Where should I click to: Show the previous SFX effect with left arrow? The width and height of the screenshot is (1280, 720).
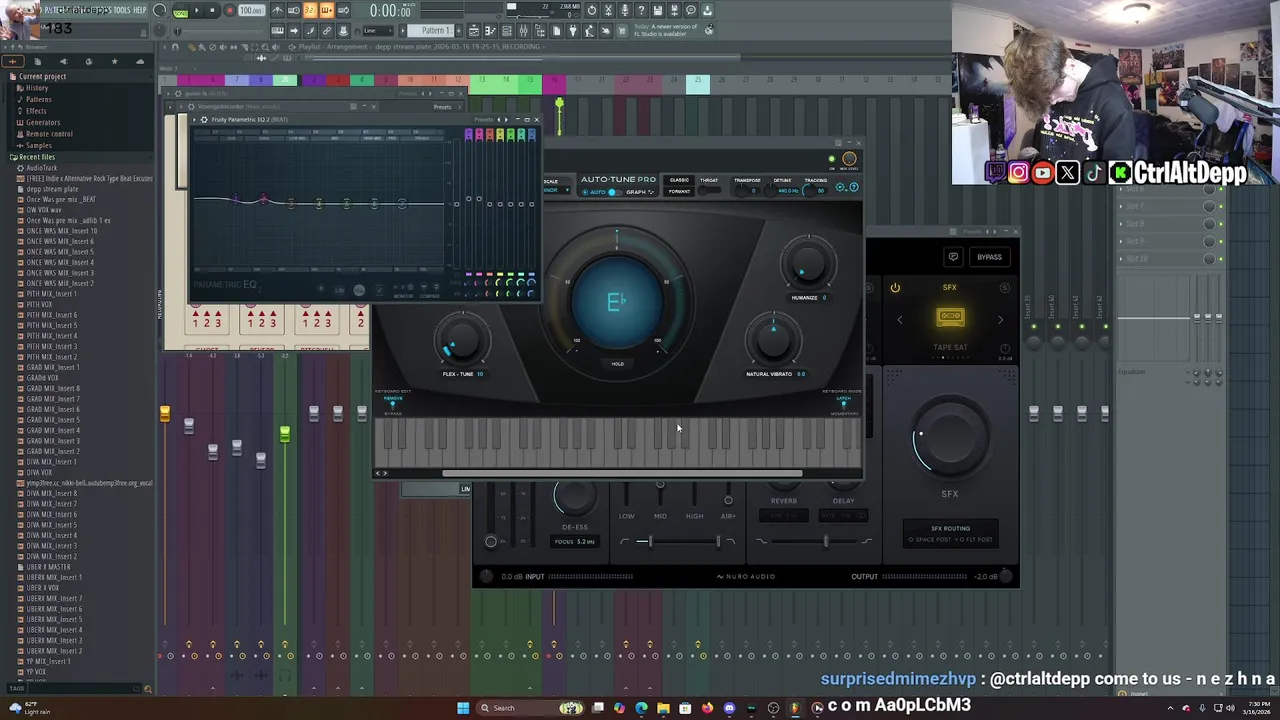900,320
